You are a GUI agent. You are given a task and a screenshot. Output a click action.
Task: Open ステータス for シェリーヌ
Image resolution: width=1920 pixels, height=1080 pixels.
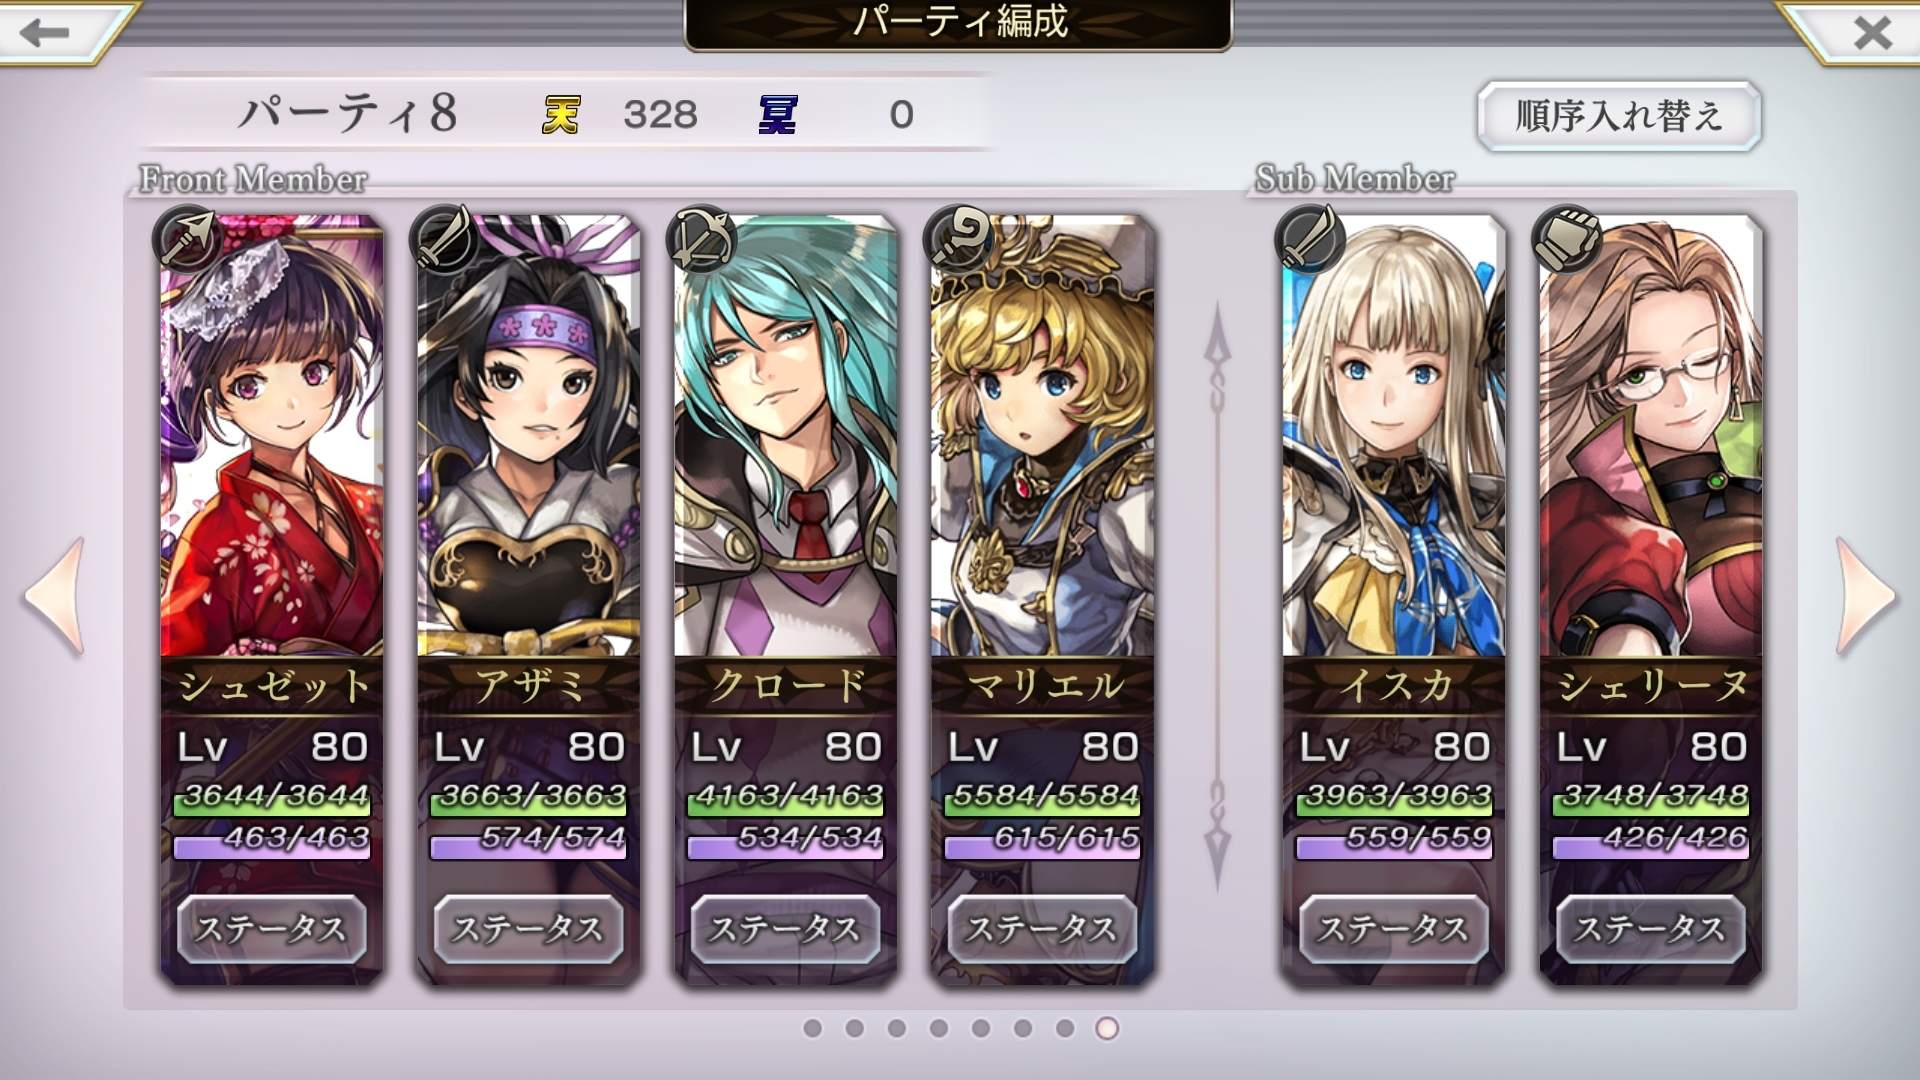pos(1651,929)
